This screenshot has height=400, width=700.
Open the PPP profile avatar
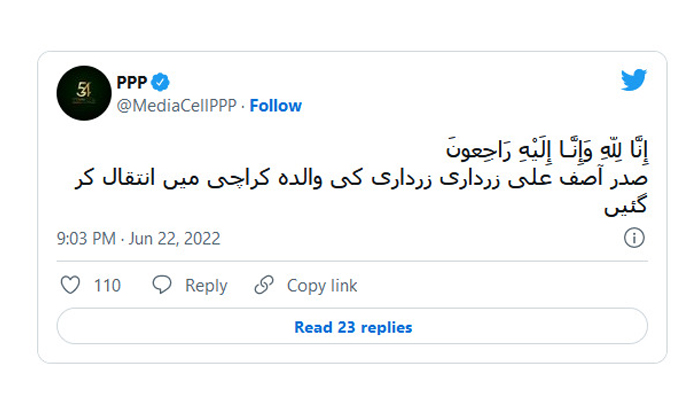83,93
